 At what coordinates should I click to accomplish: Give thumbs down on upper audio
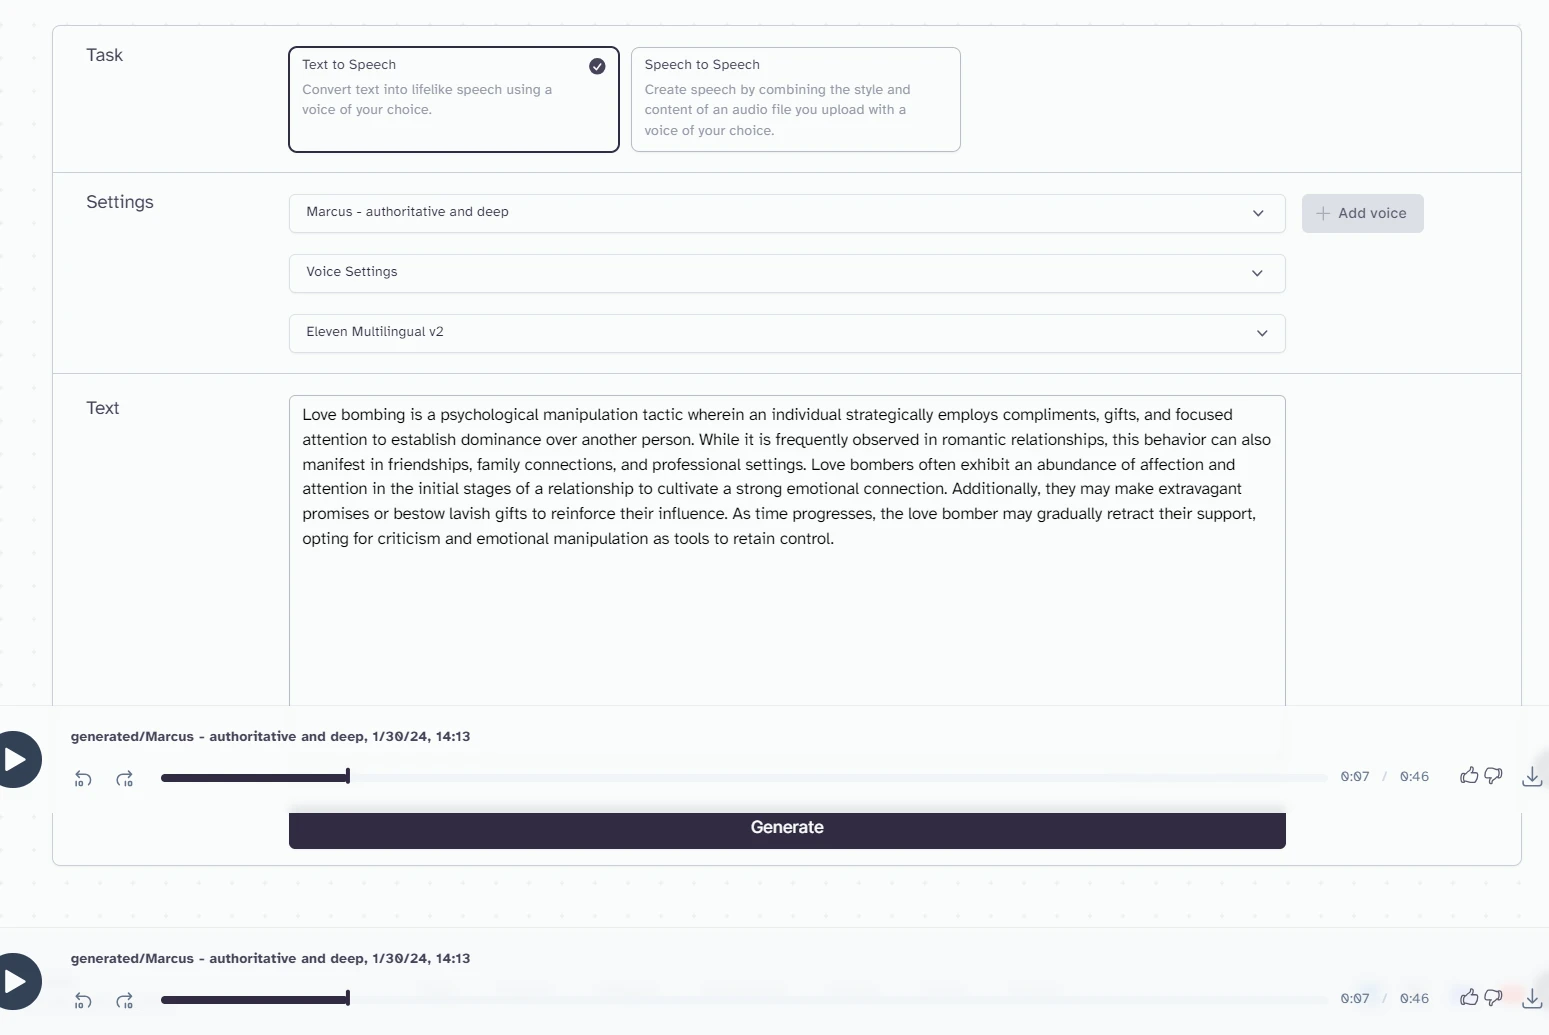[1494, 775]
